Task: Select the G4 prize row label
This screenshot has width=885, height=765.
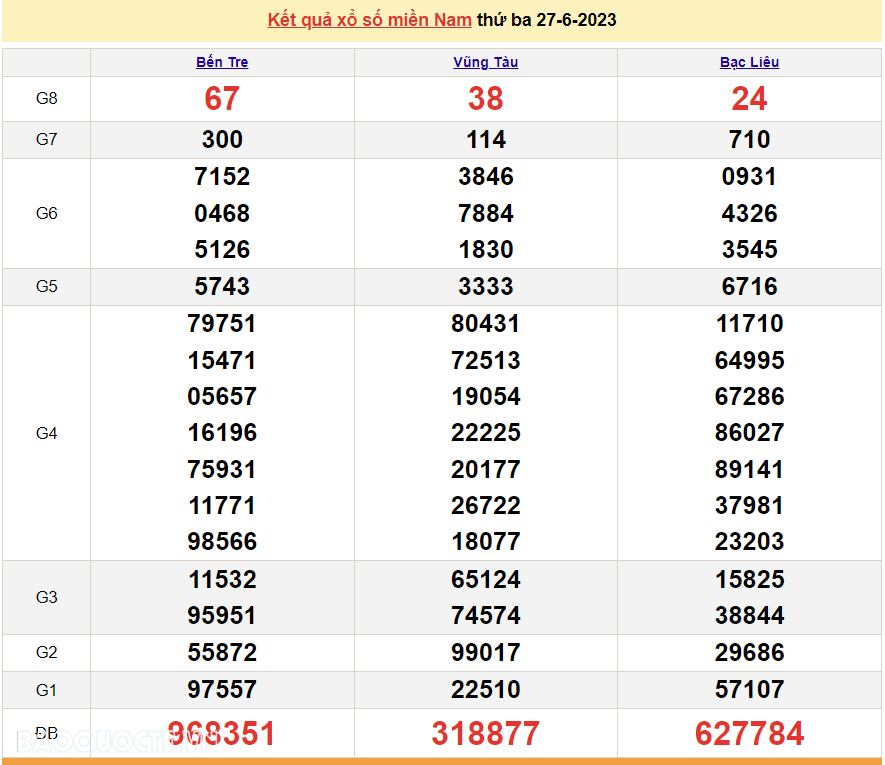Action: point(46,433)
